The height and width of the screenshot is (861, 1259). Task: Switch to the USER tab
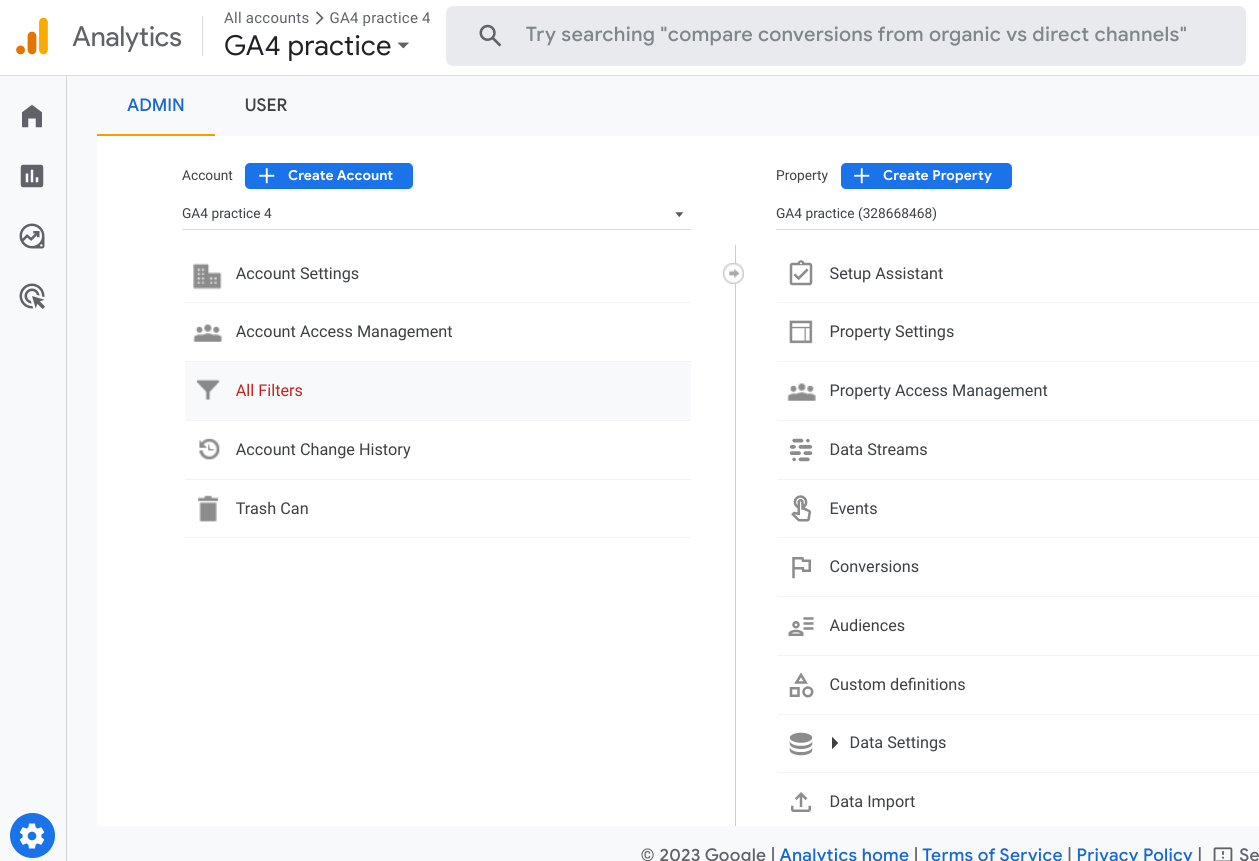tap(266, 105)
